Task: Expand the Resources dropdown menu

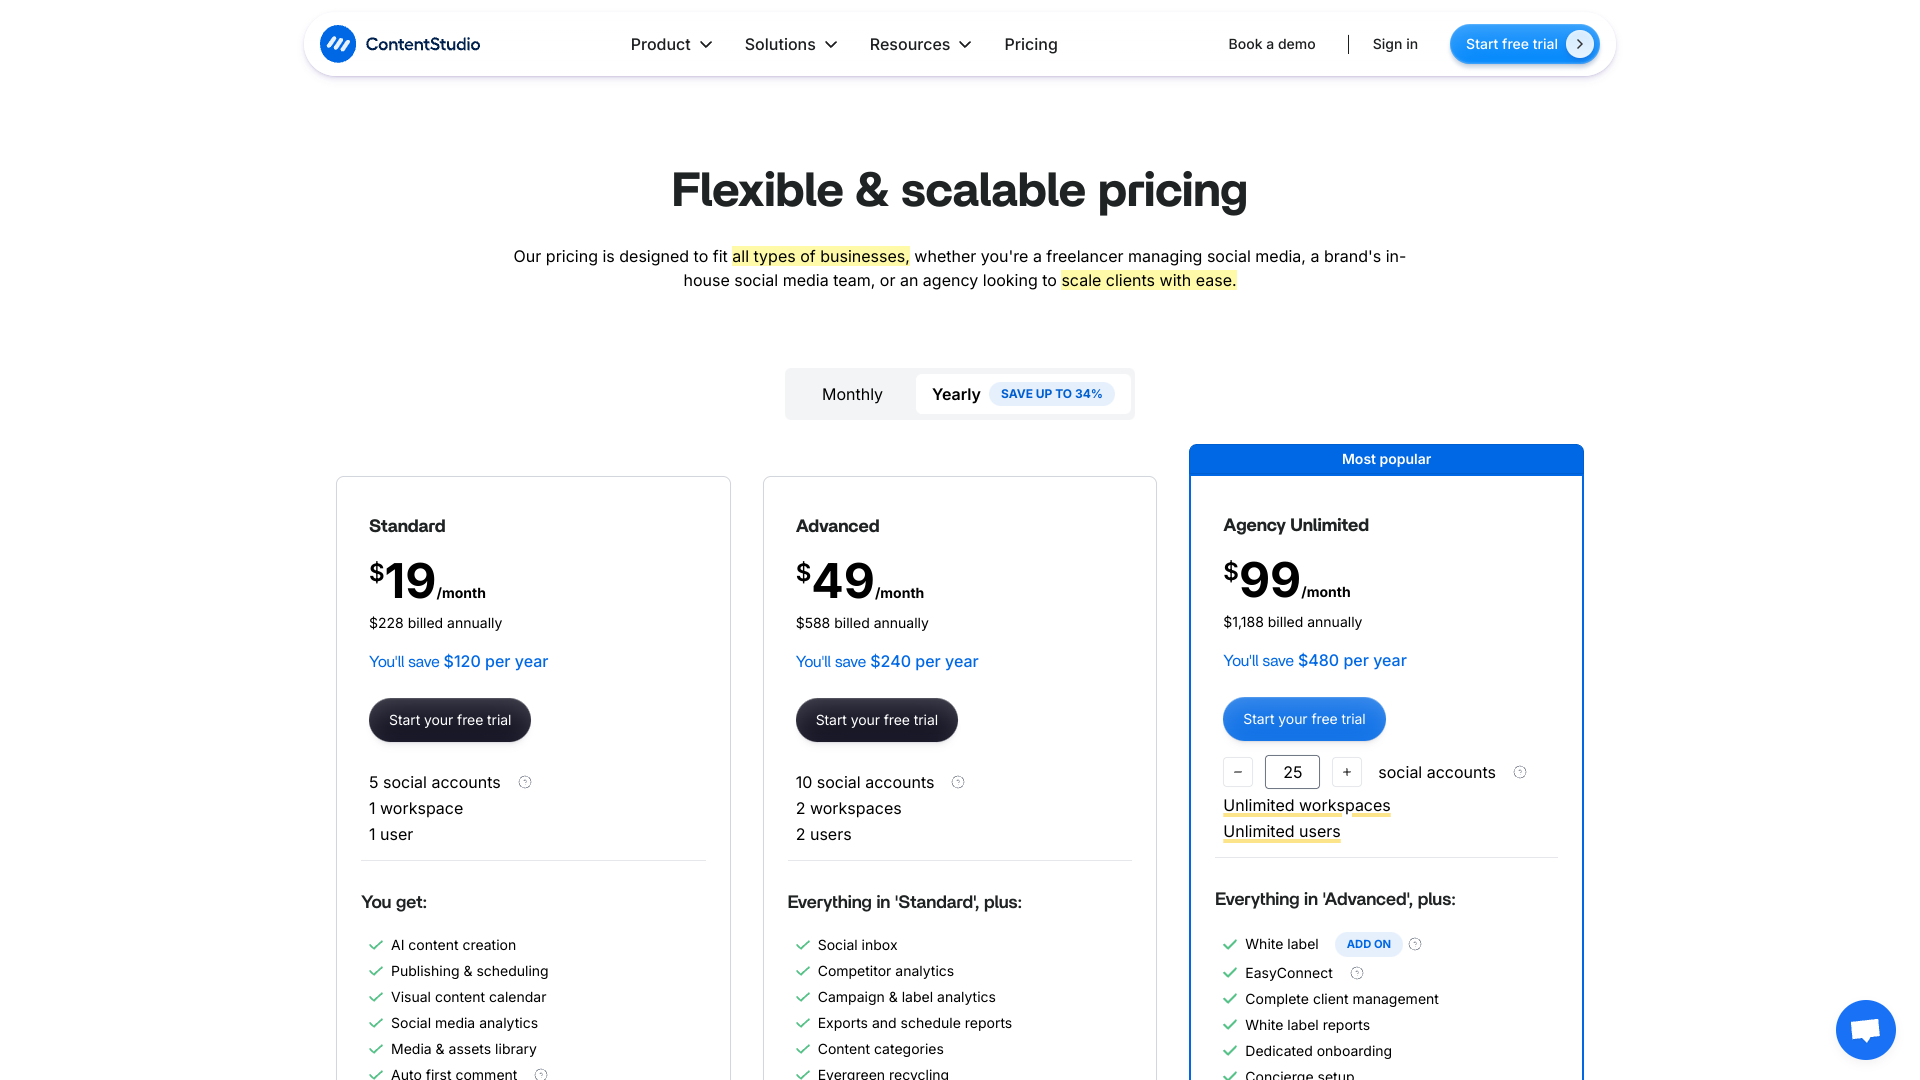Action: click(x=920, y=44)
